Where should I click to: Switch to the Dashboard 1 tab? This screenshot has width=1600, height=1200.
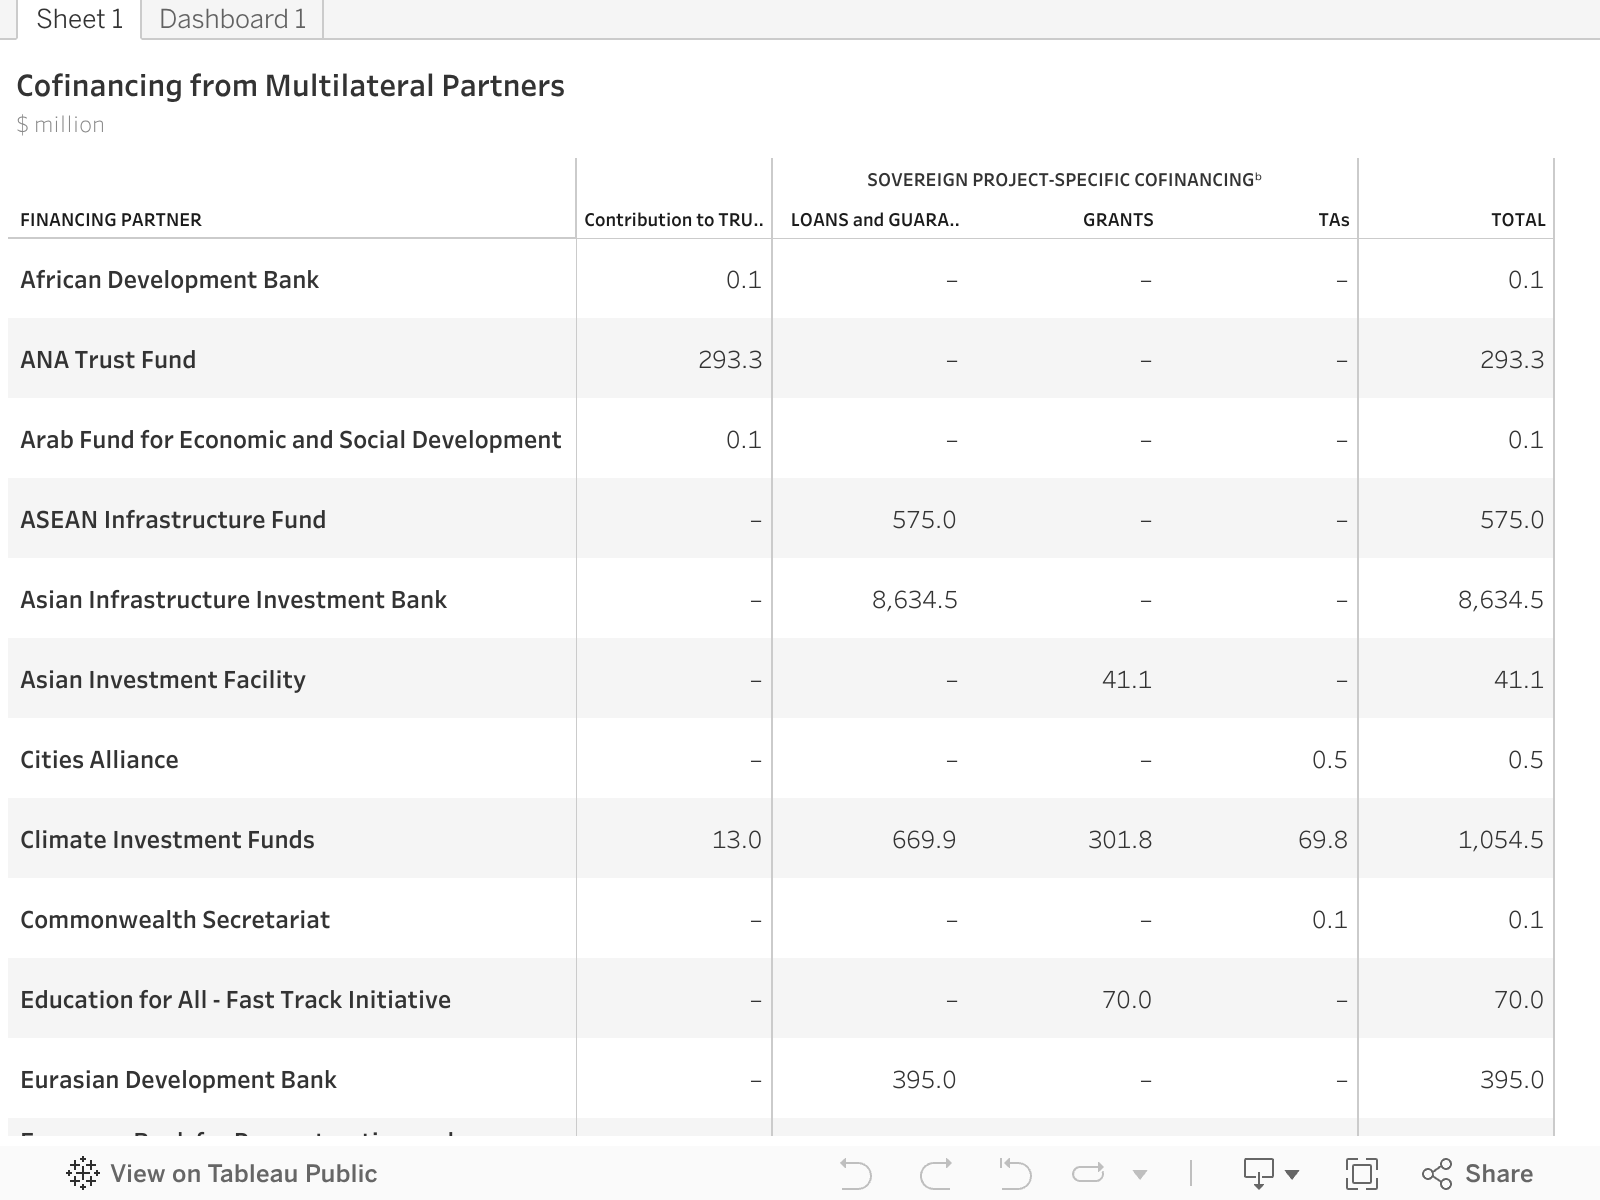232,19
